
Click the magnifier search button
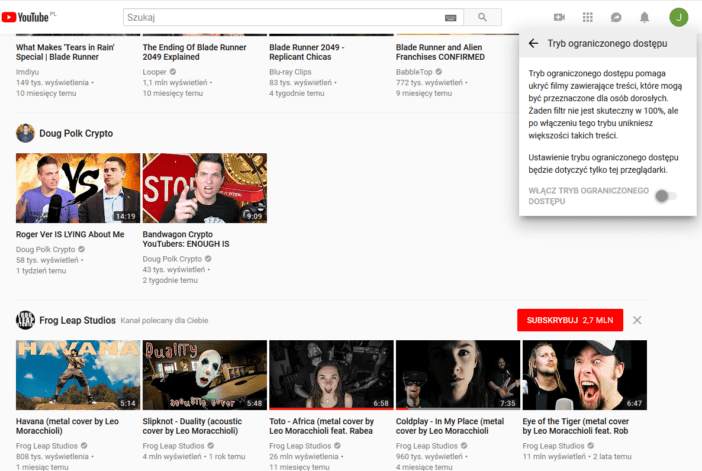point(482,17)
